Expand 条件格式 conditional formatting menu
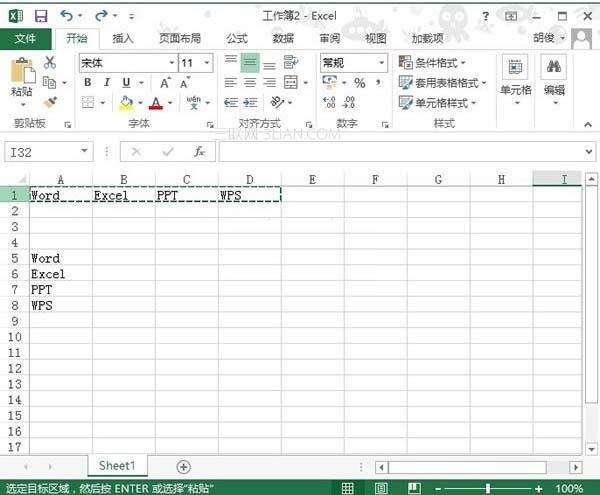600x495 pixels. click(432, 62)
